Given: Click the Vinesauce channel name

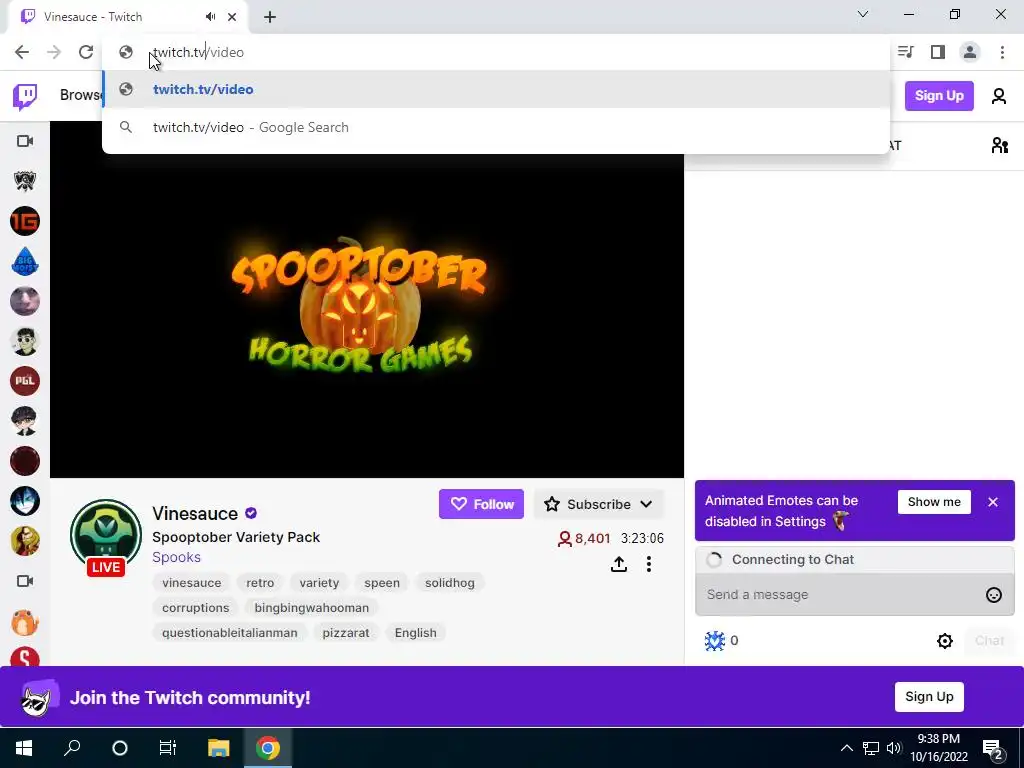Looking at the screenshot, I should coord(195,513).
